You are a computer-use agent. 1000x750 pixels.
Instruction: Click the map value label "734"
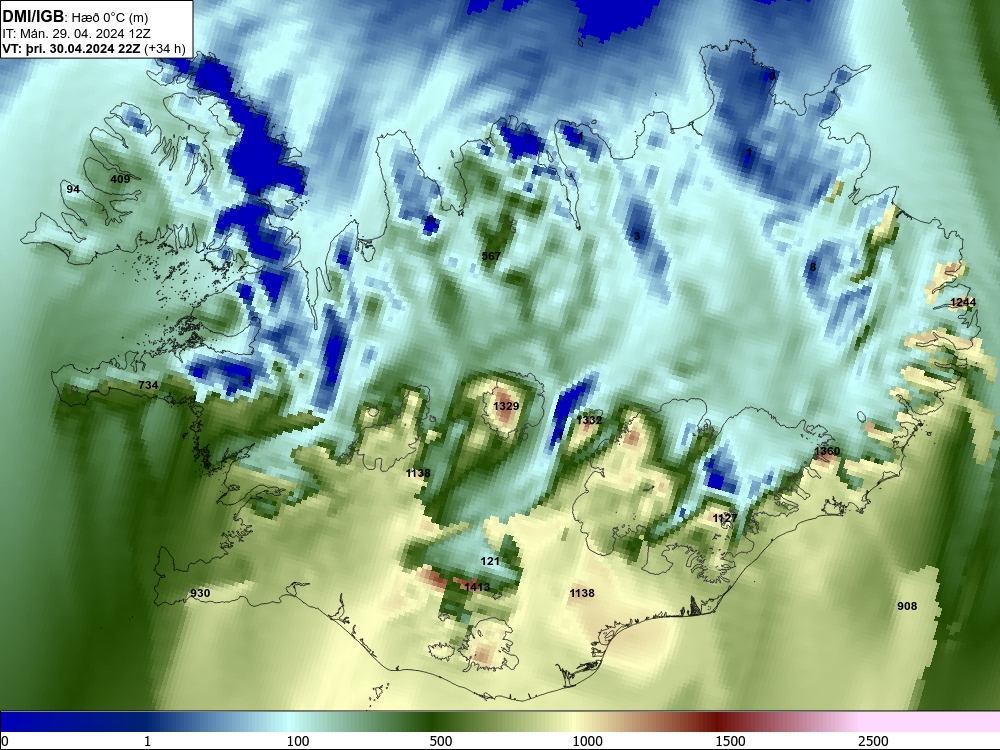pos(148,385)
